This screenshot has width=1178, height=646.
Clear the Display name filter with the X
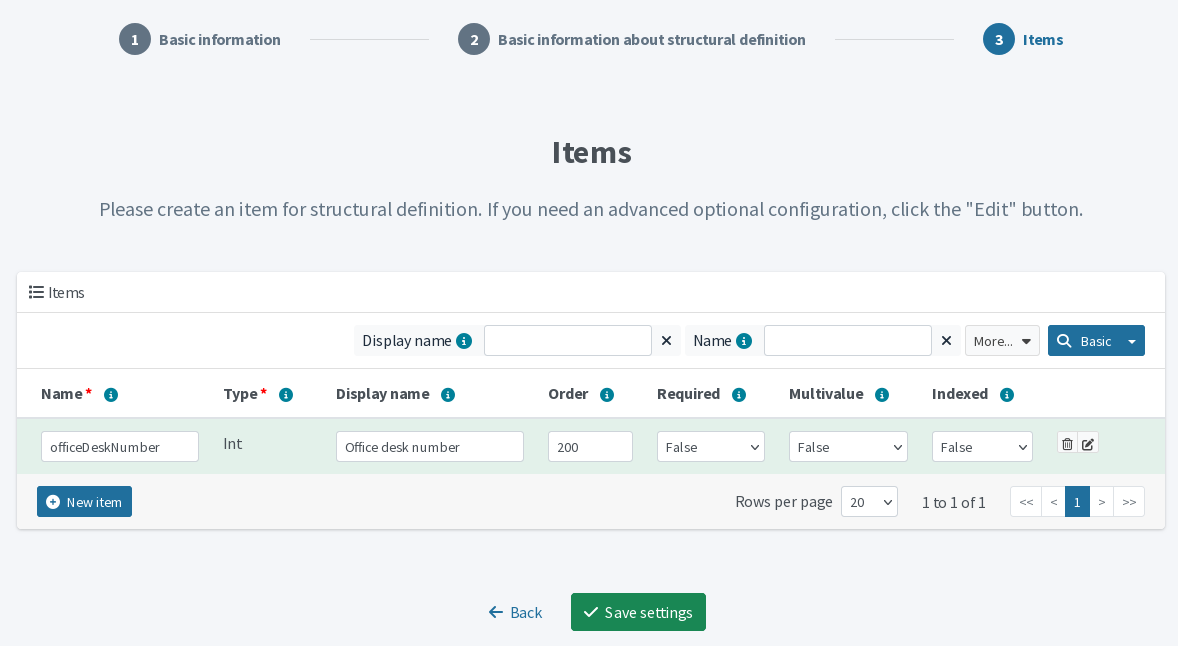[x=666, y=340]
